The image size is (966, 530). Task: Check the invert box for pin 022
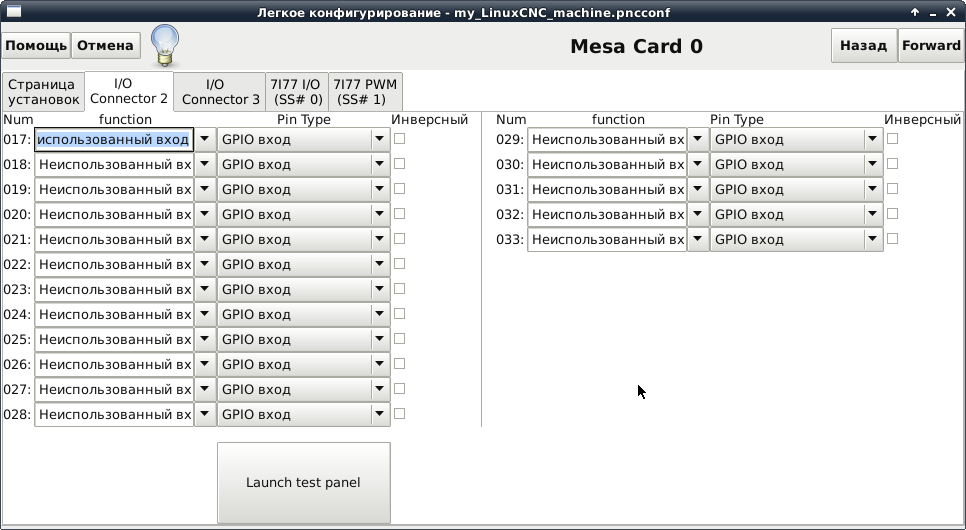399,263
